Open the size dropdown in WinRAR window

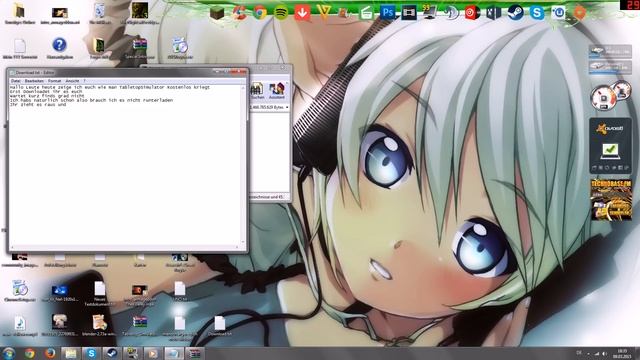[287, 107]
